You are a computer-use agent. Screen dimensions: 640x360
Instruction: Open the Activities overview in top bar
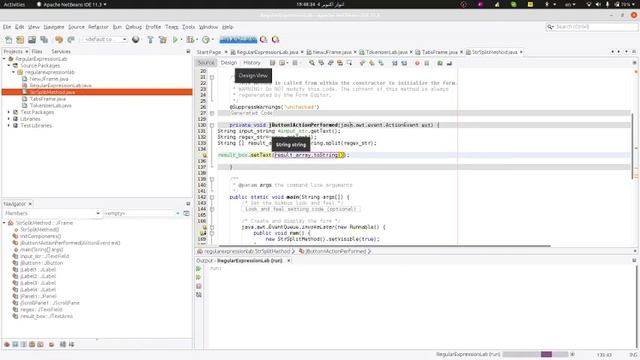tap(14, 4)
